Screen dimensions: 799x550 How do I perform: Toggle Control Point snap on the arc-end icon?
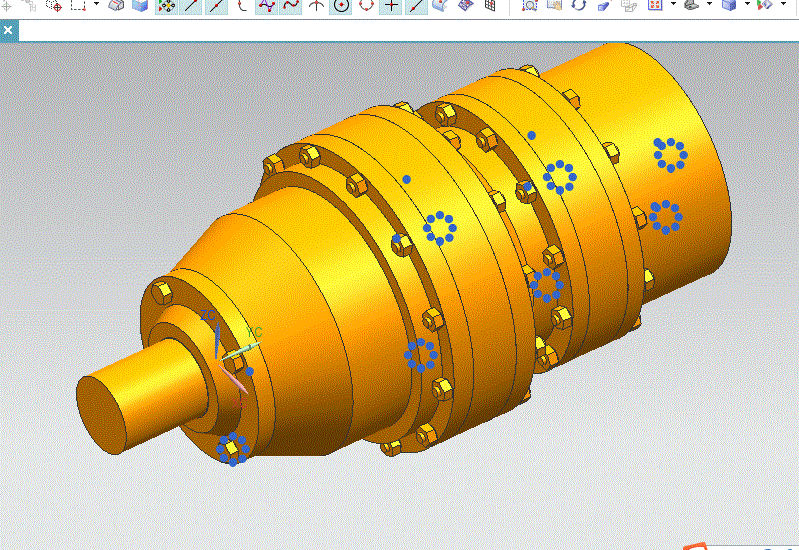(242, 6)
